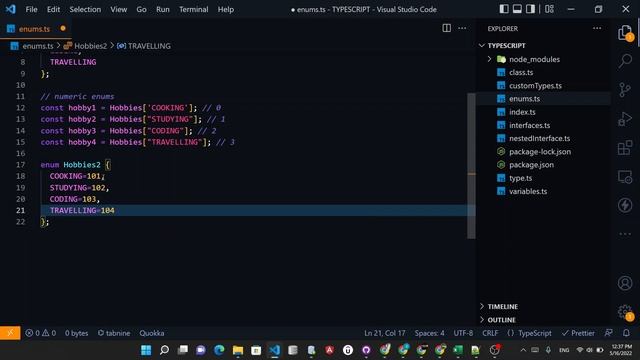
Task: Open the Source Control view
Action: [x=625, y=90]
